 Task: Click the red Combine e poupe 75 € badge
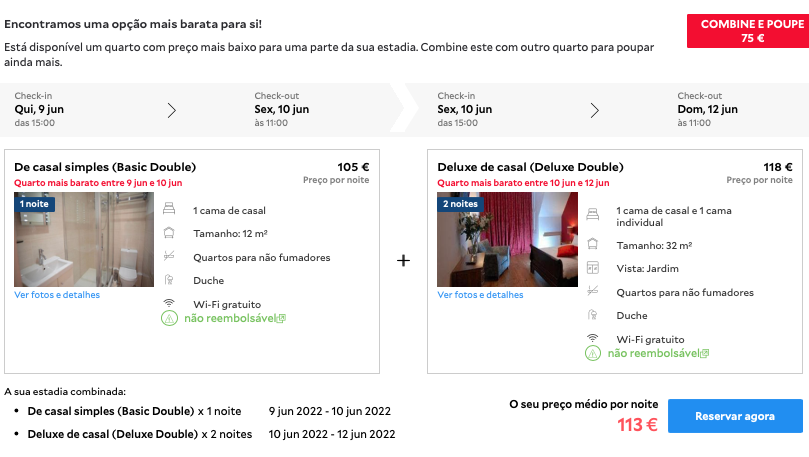pyautogui.click(x=748, y=31)
